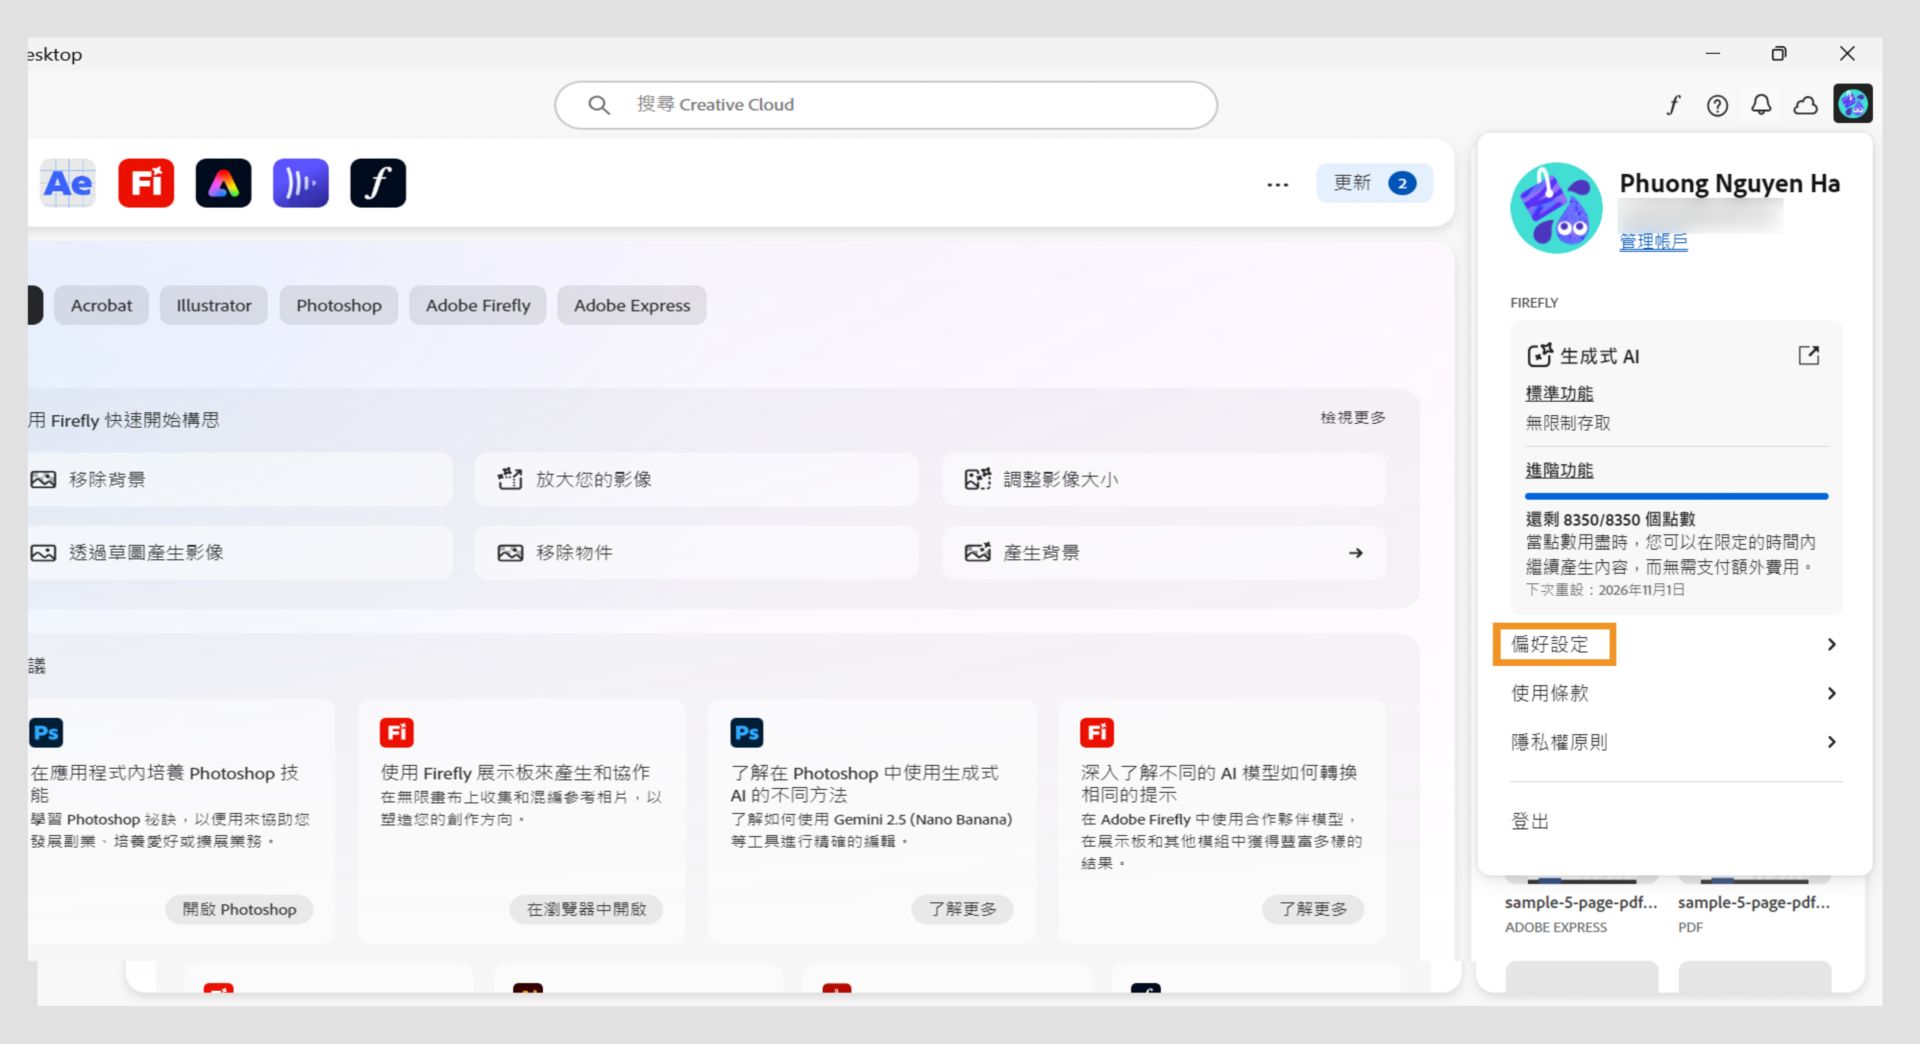Screen dimensions: 1920x1044
Task: Click the 透過草圖產生影像 quick action
Action: pyautogui.click(x=238, y=553)
